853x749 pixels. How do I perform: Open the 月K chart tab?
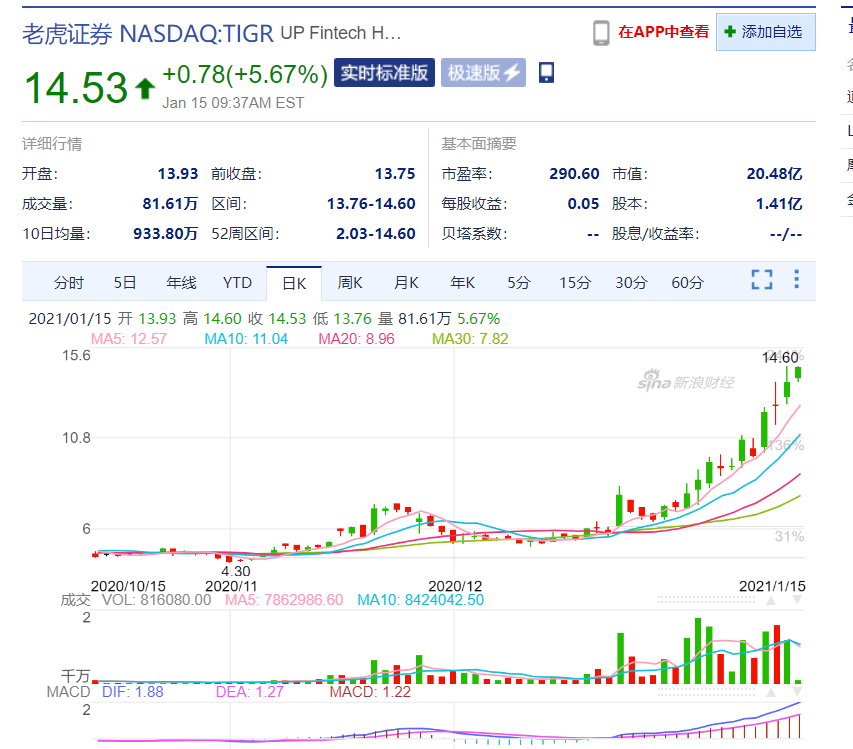click(x=406, y=283)
